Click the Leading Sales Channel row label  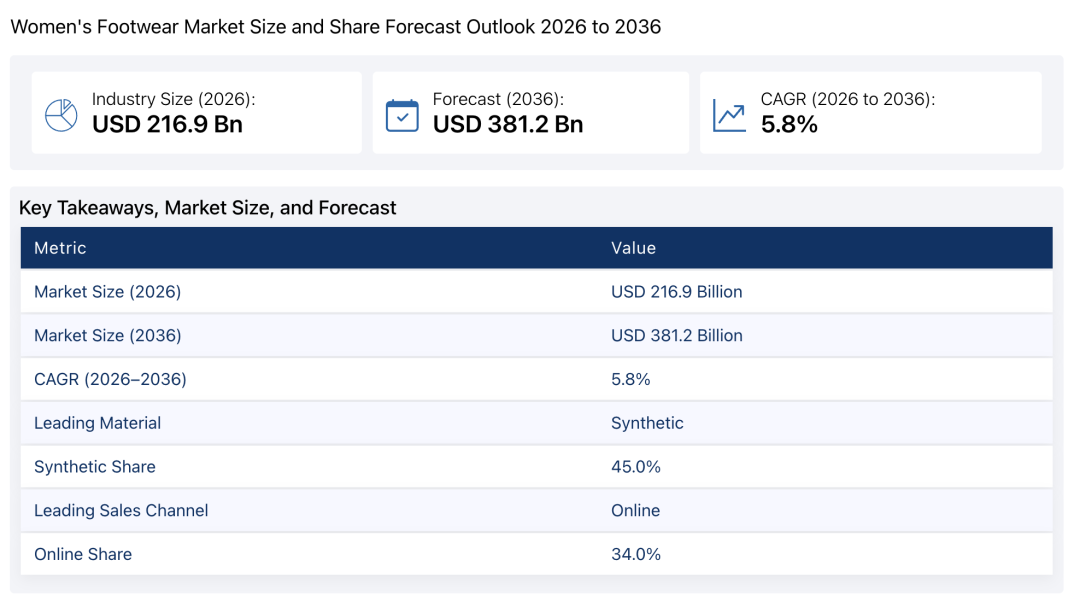pos(121,511)
